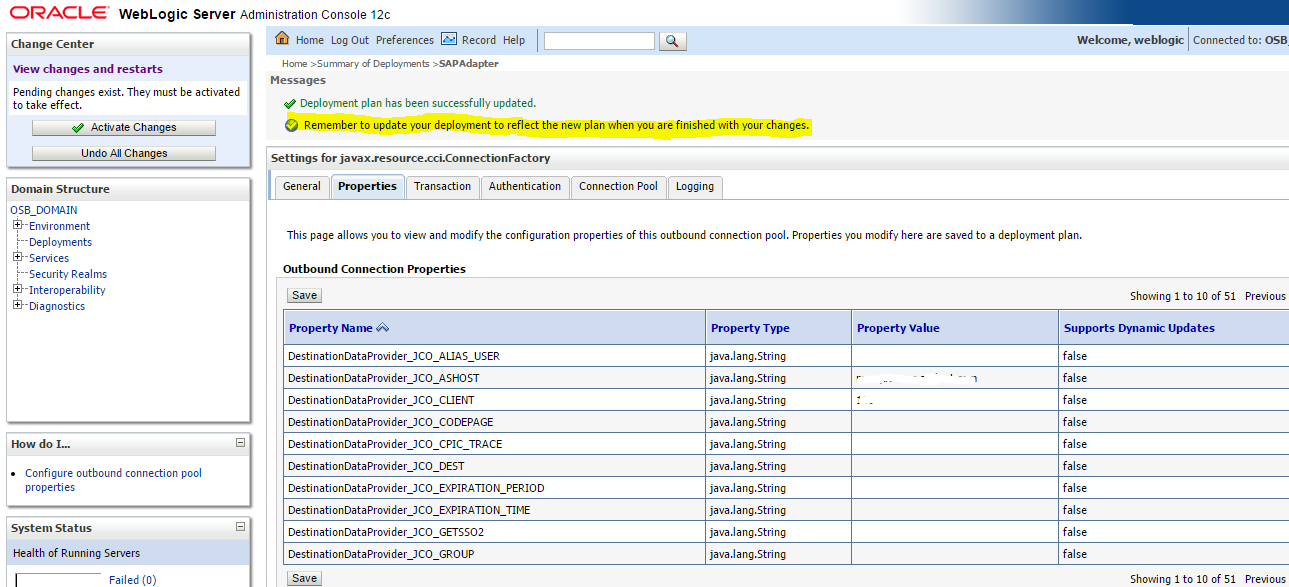The image size is (1289, 587).
Task: Expand the Environment tree node
Action: (x=15, y=225)
